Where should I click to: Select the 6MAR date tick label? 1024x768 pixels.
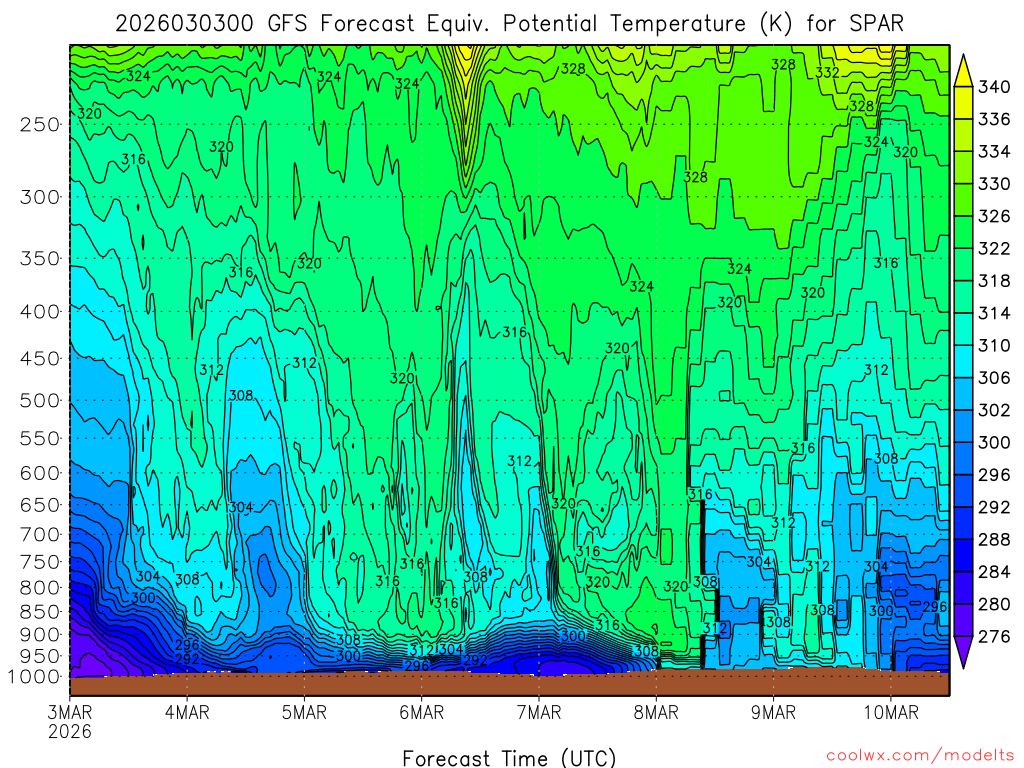pyautogui.click(x=422, y=712)
